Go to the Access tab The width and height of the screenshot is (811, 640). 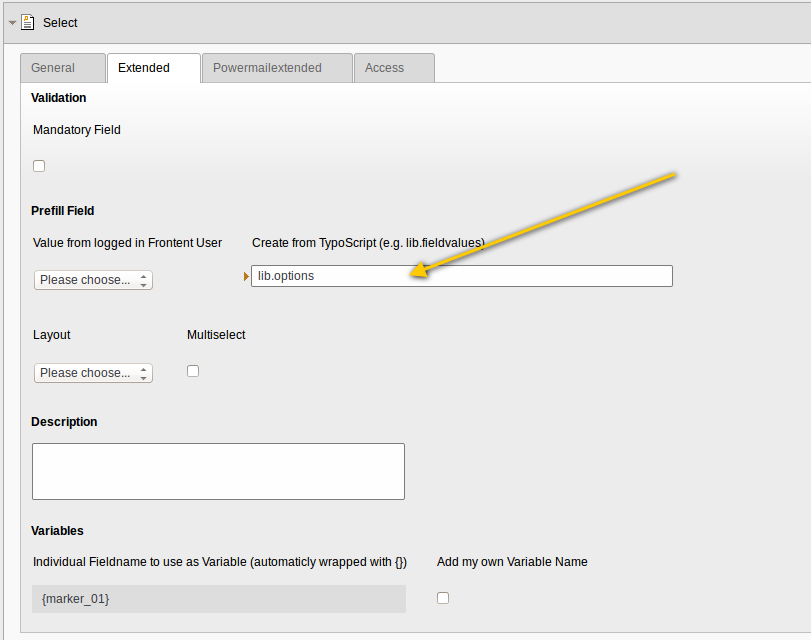(x=384, y=68)
